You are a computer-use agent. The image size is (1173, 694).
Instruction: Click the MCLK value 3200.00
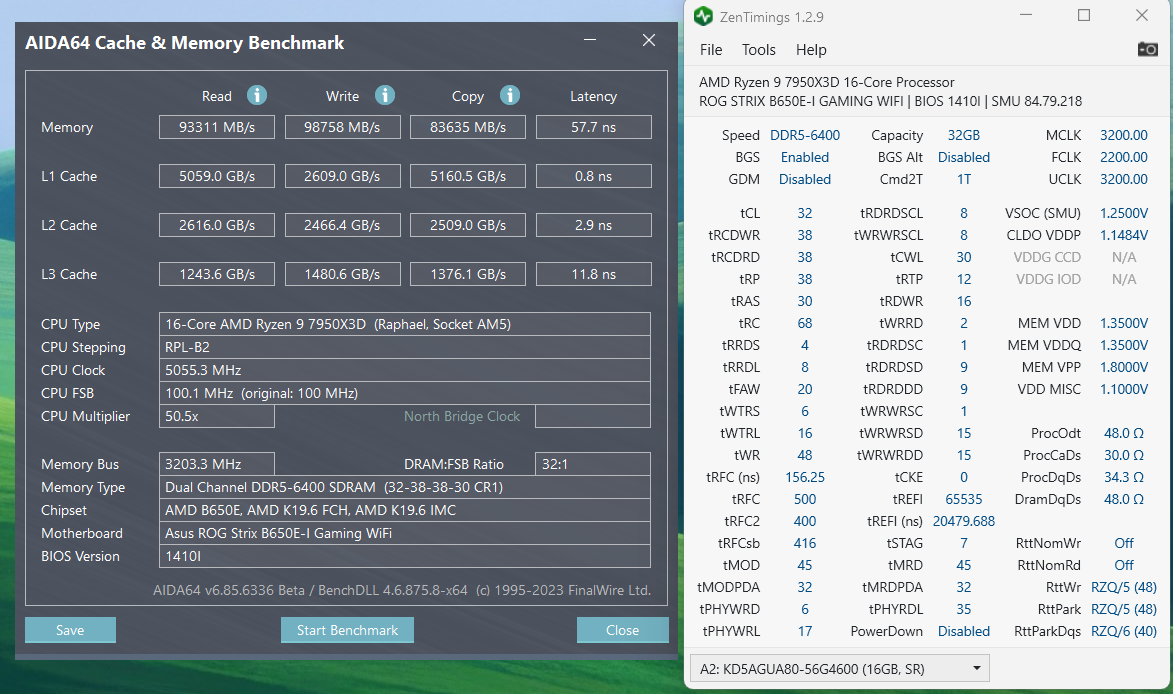coord(1124,135)
